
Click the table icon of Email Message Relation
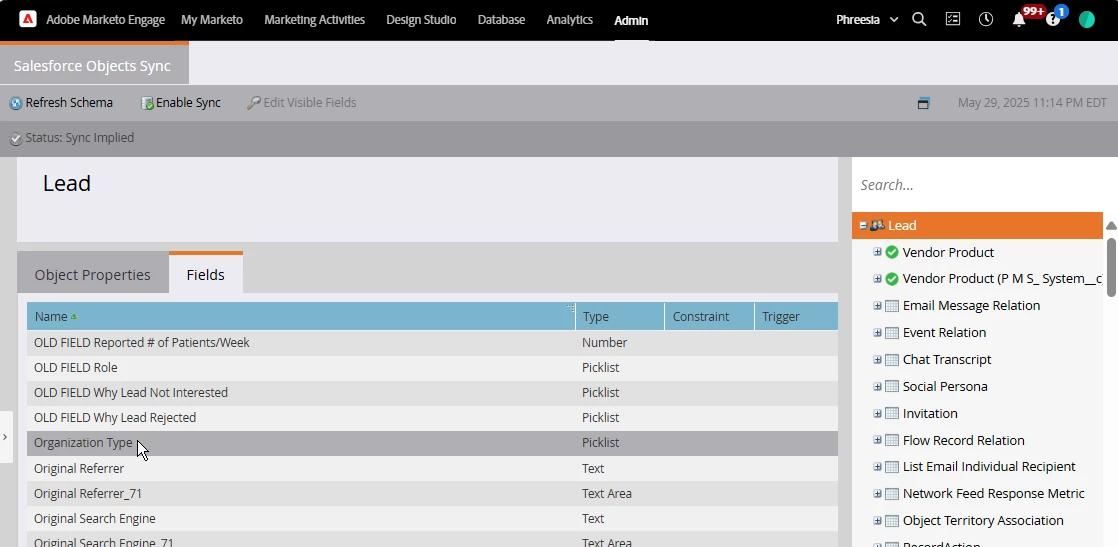tap(892, 306)
